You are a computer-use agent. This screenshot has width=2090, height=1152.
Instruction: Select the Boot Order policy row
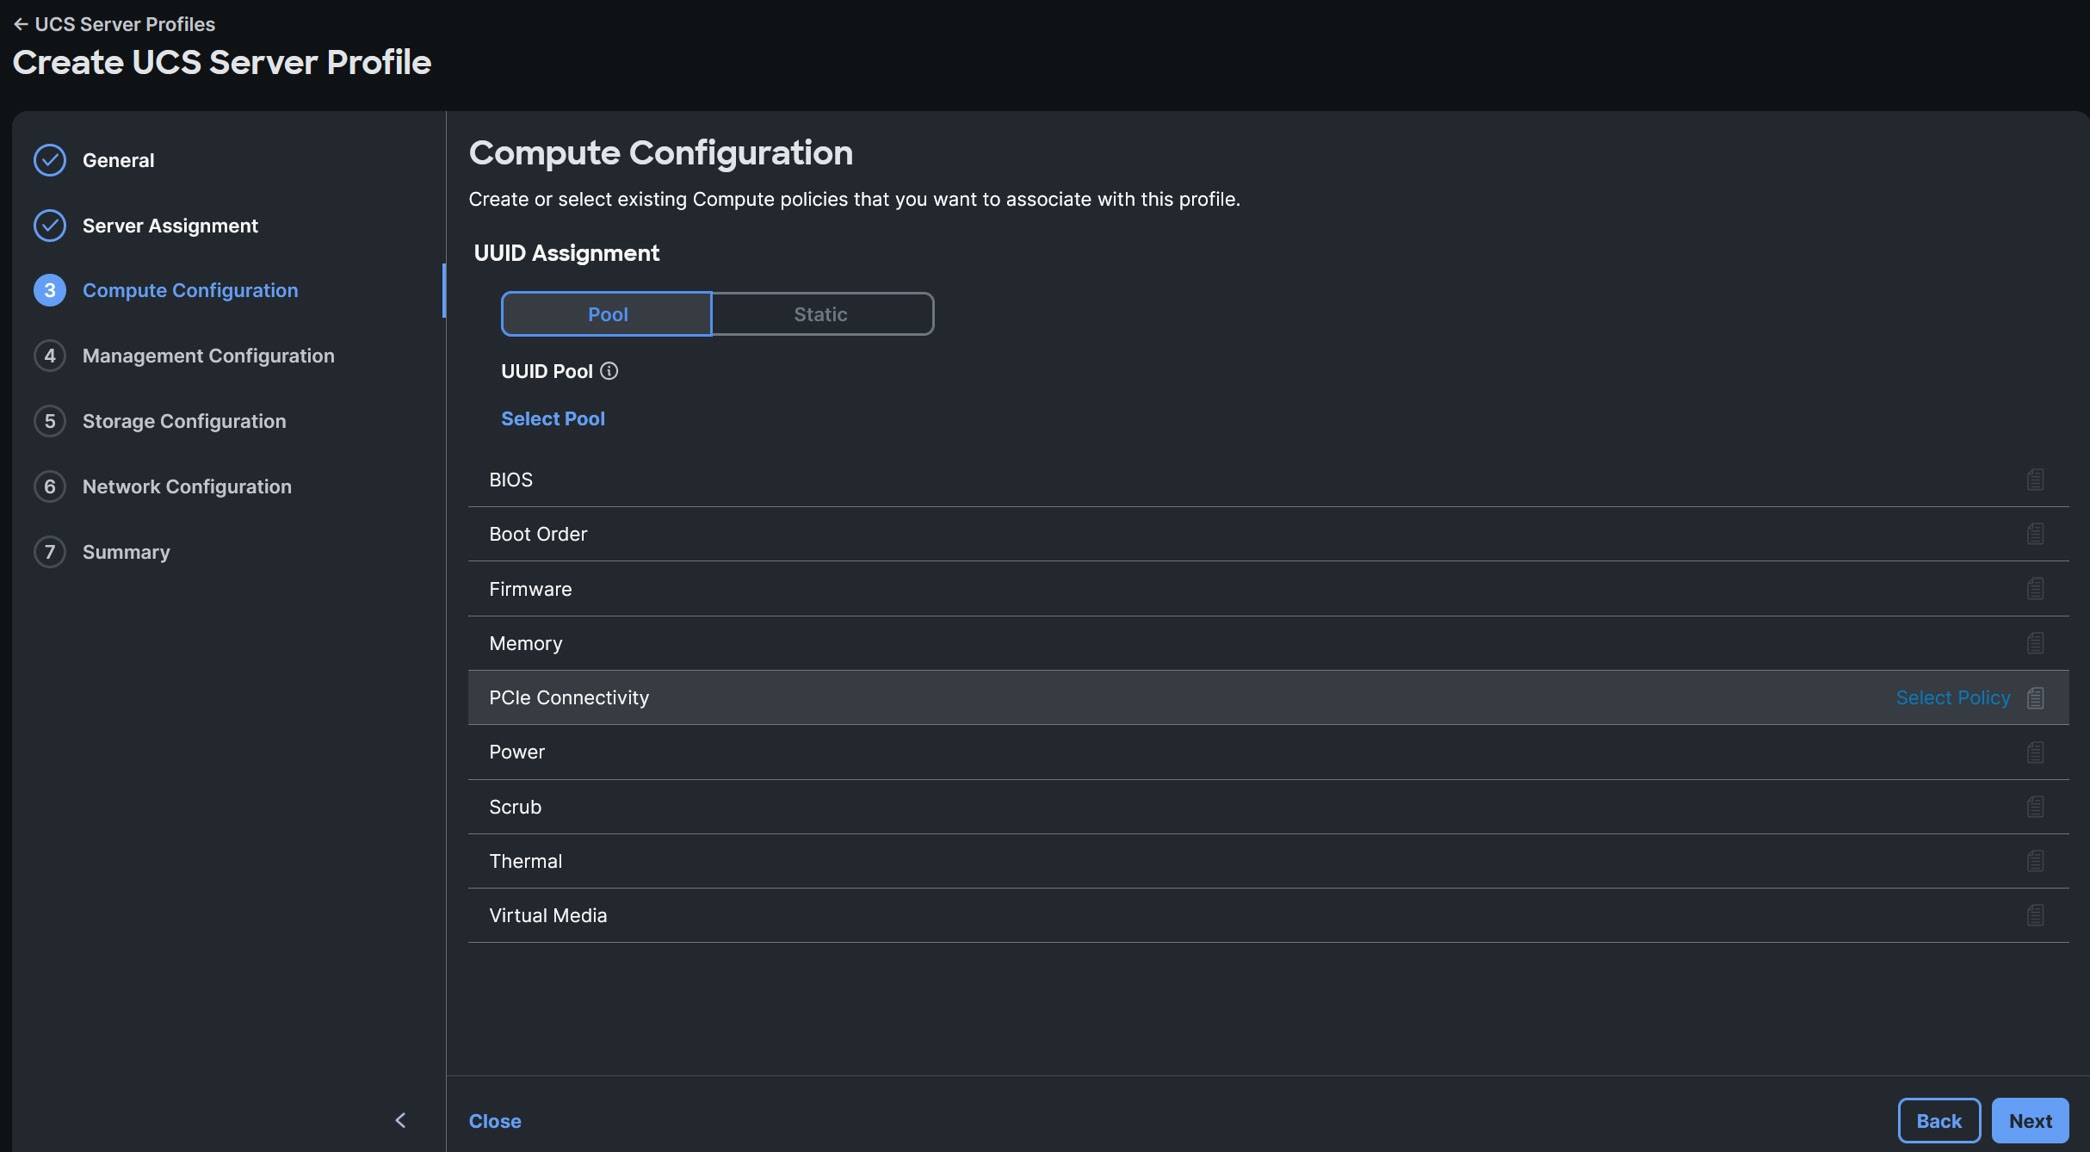click(x=1268, y=534)
